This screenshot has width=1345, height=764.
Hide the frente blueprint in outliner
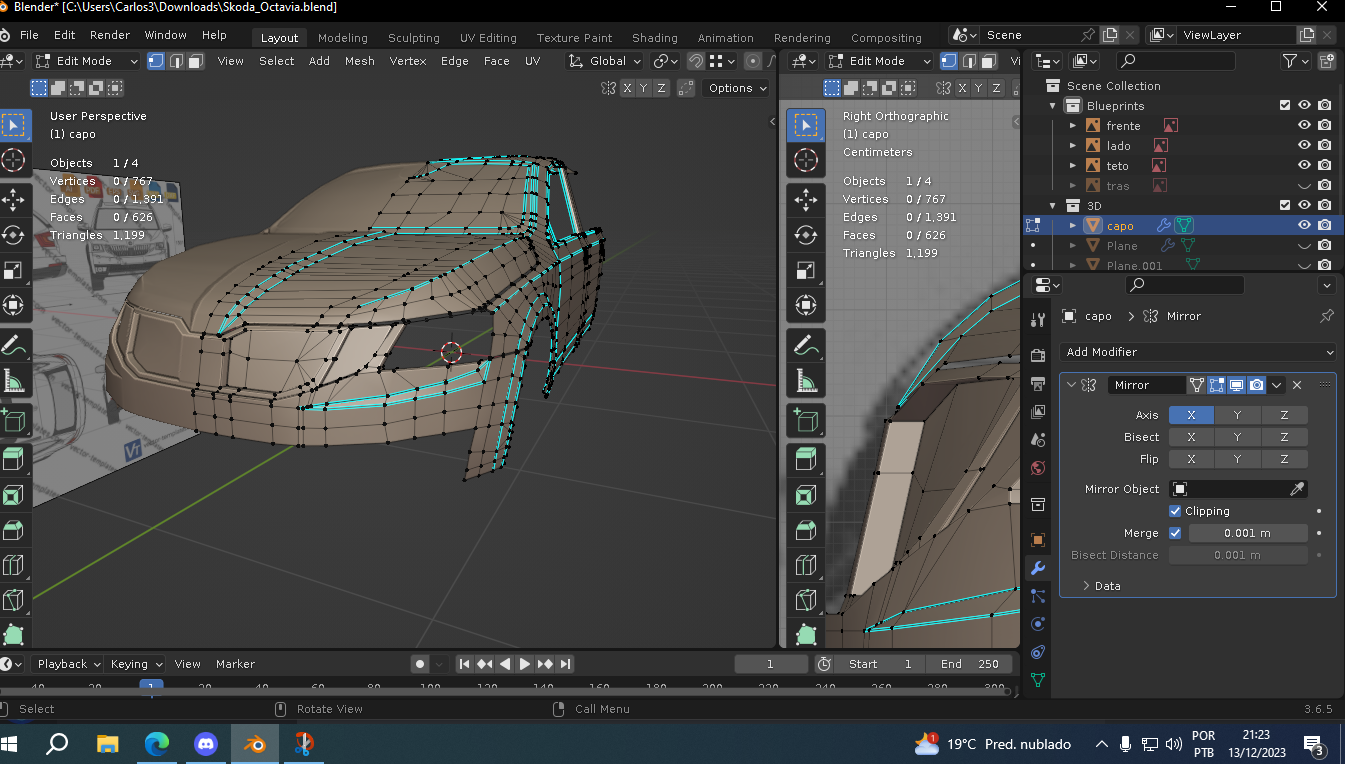tap(1304, 126)
